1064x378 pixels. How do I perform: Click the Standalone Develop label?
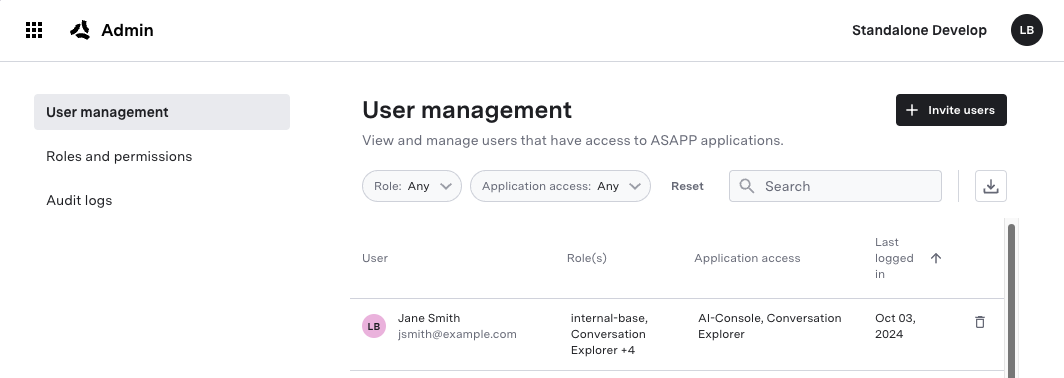tap(919, 30)
